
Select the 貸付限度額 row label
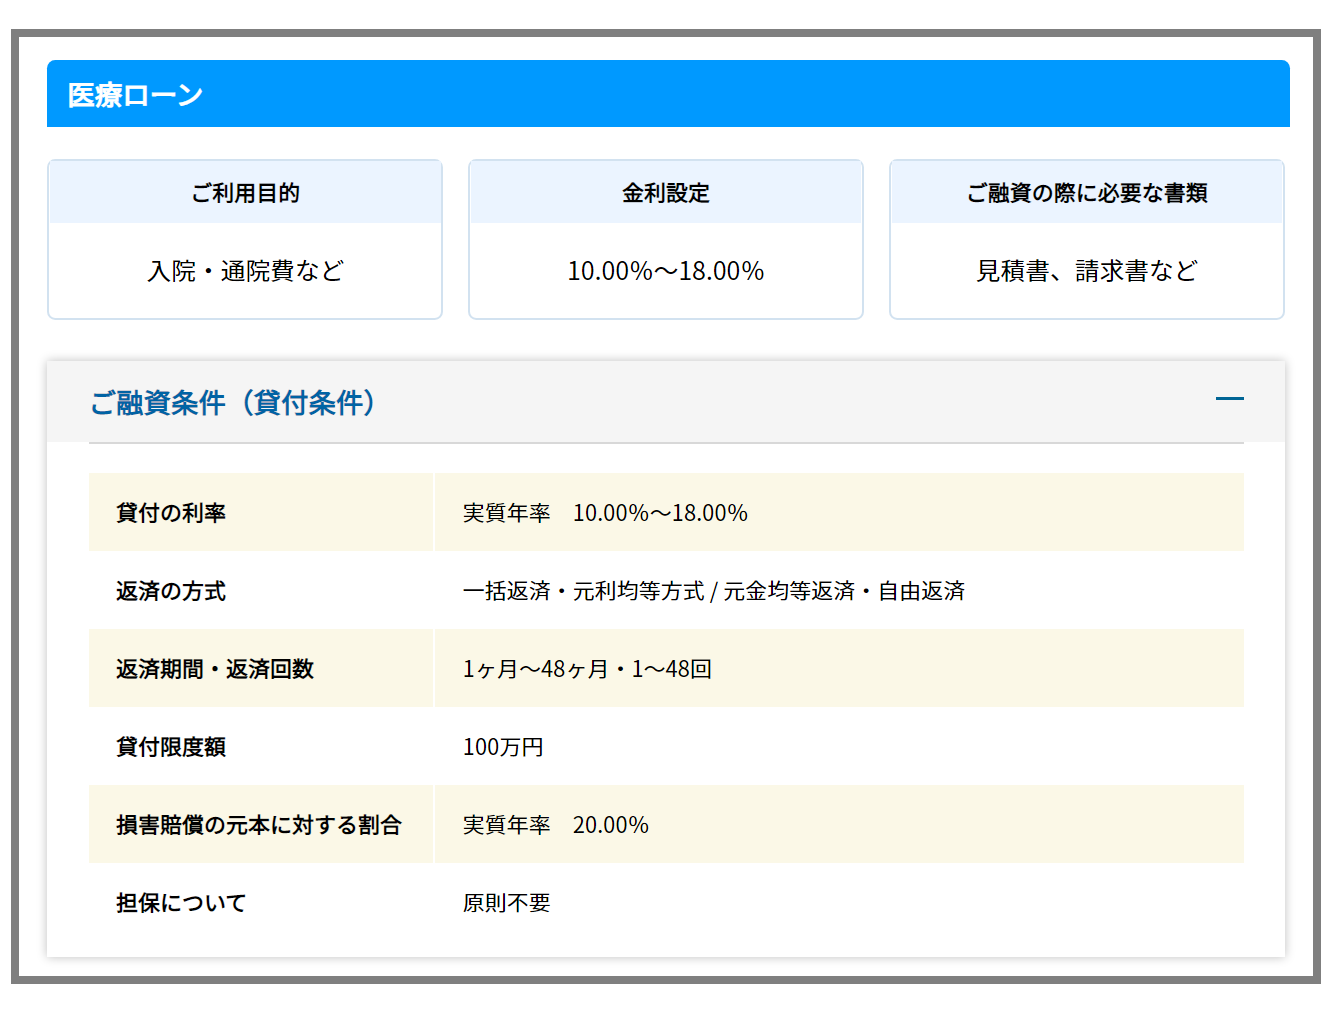pyautogui.click(x=171, y=747)
